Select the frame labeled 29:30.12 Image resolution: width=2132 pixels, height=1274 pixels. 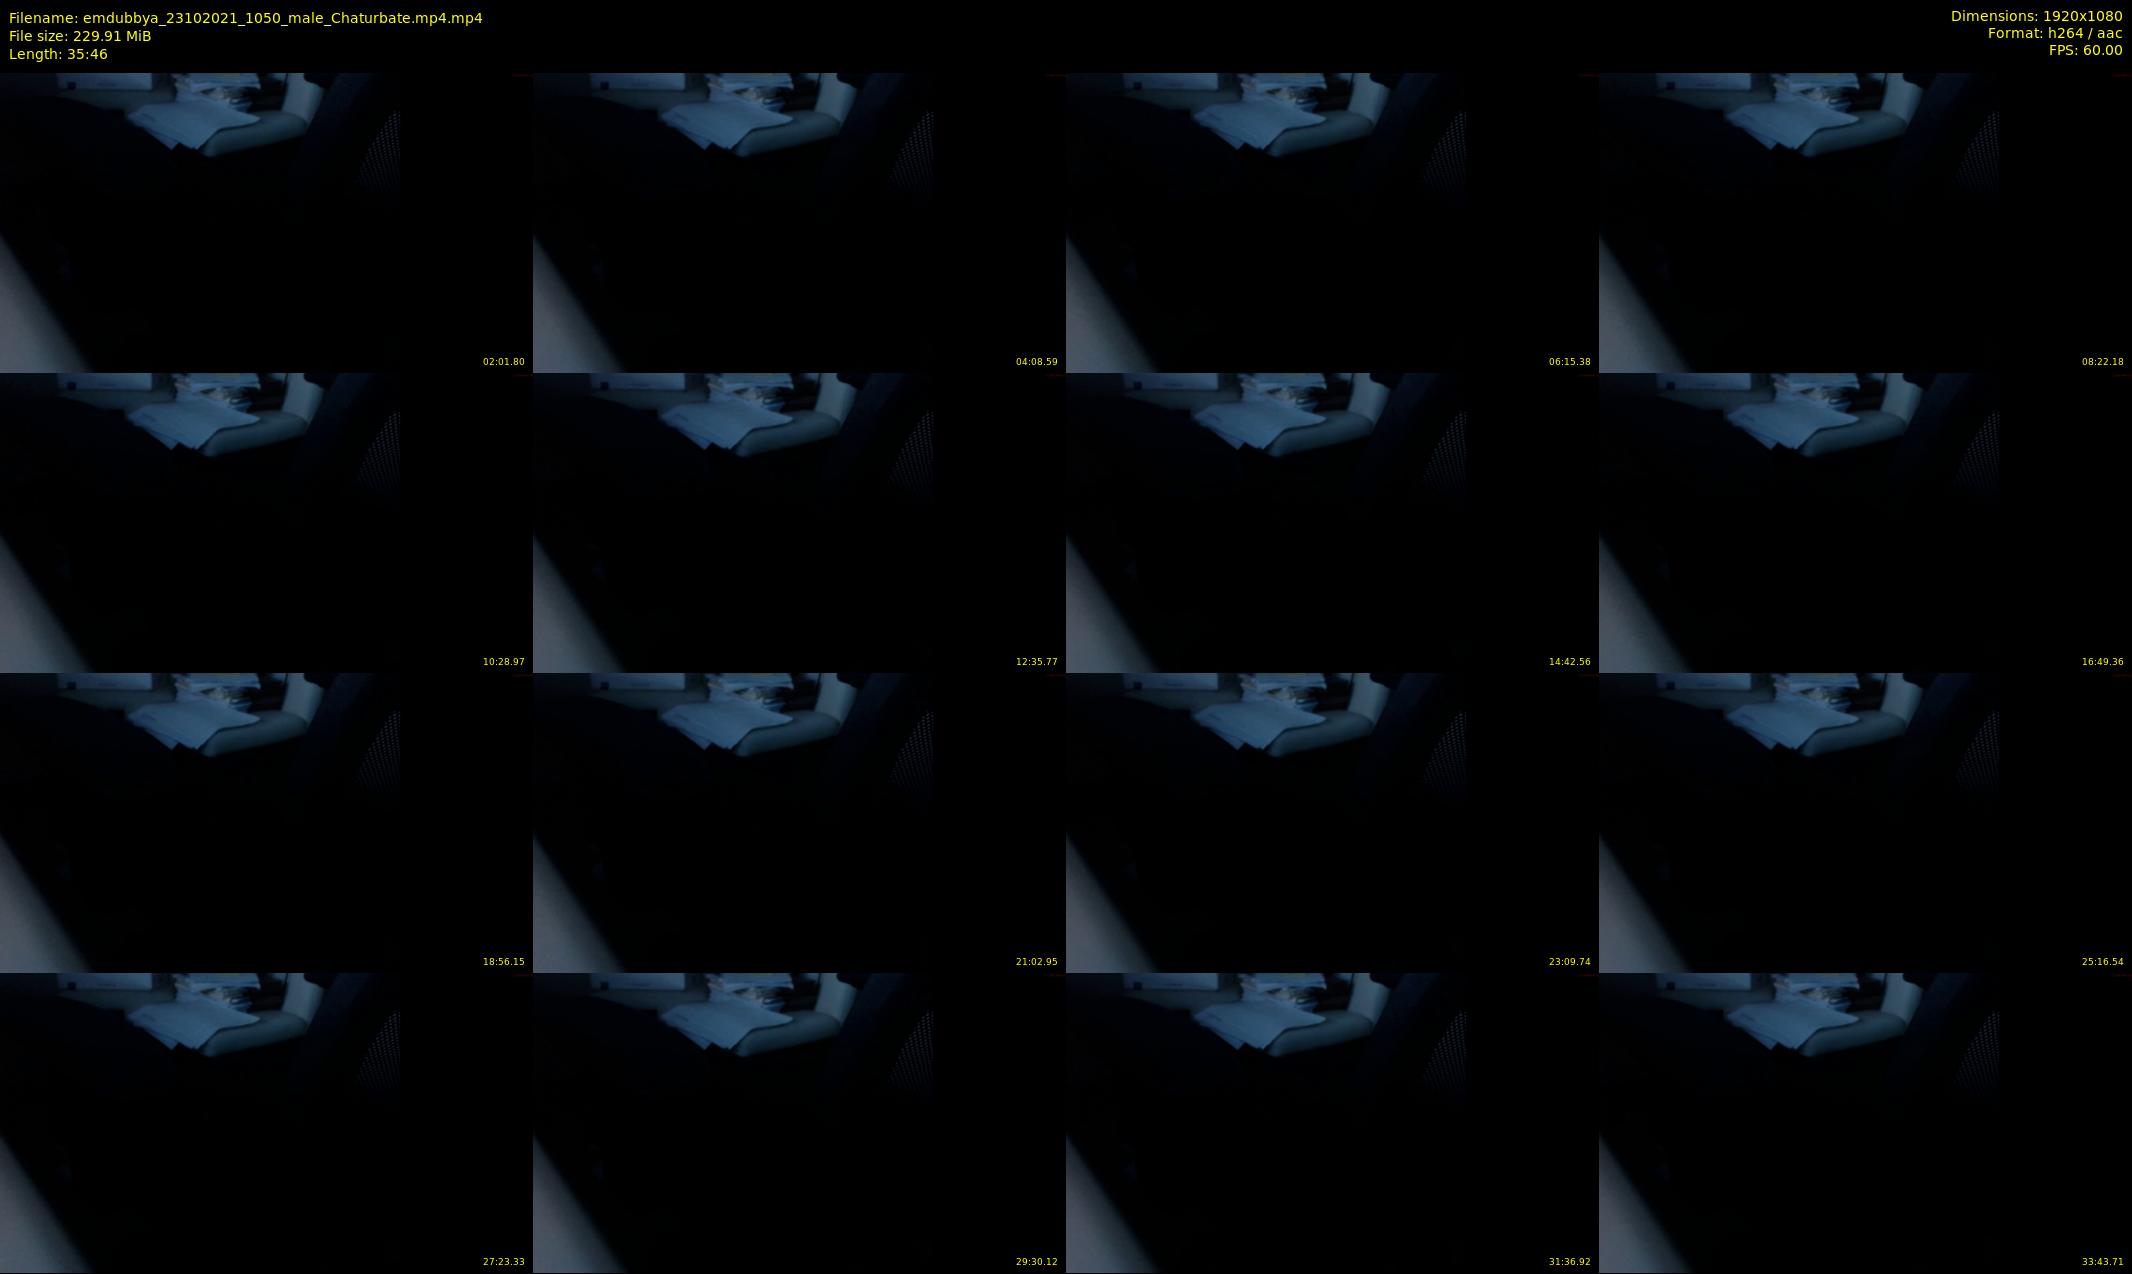[799, 1122]
